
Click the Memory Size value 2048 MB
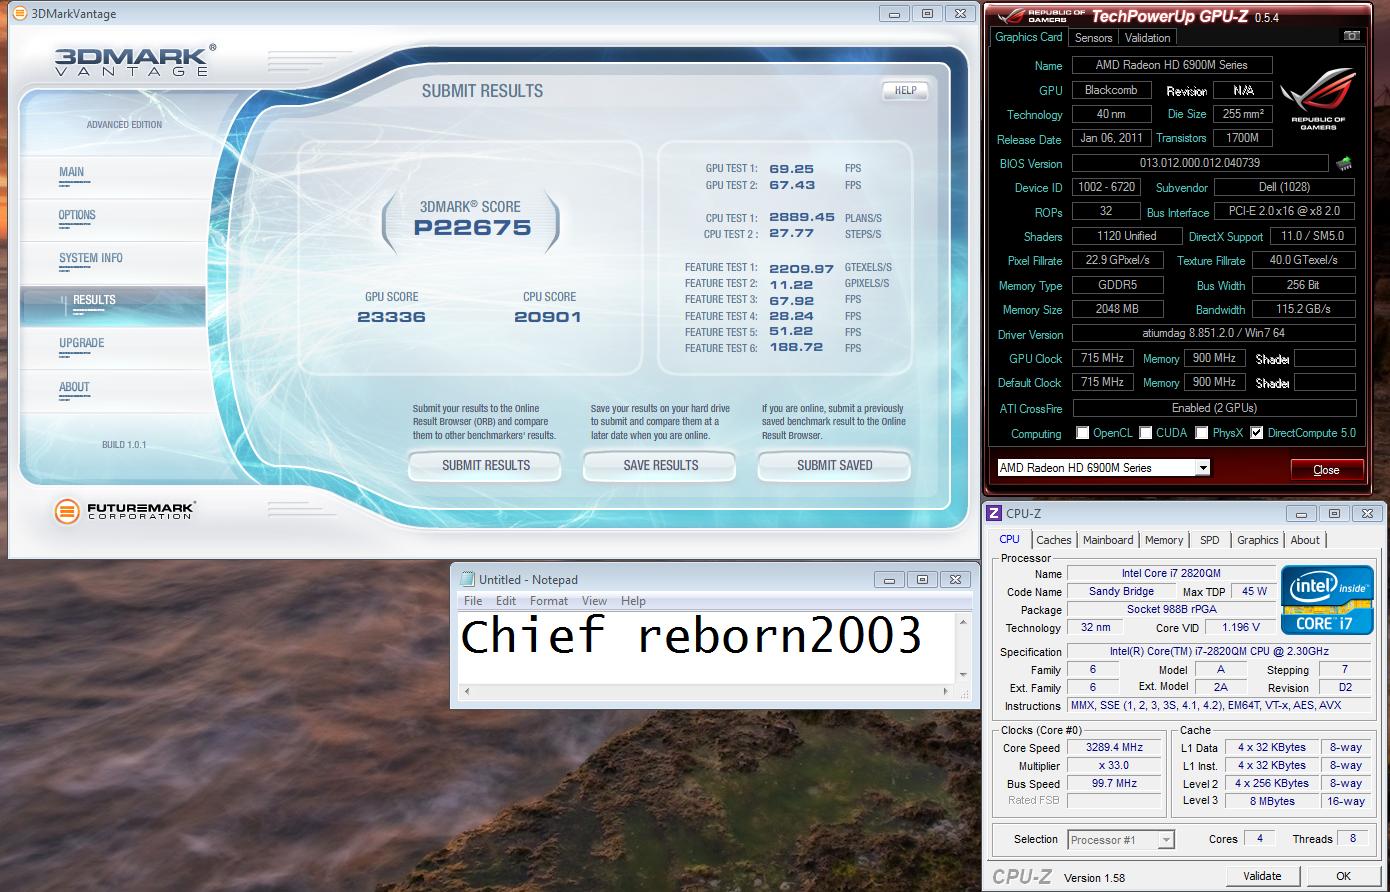pyautogui.click(x=1117, y=309)
